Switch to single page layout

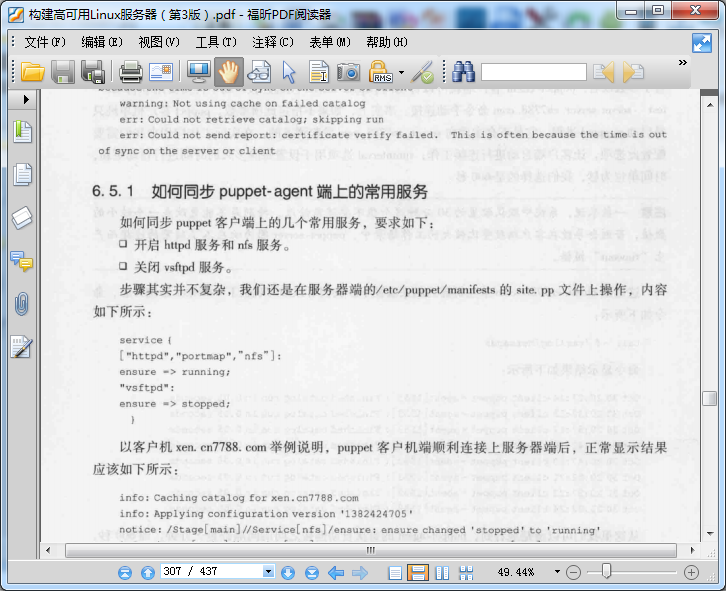coord(395,573)
